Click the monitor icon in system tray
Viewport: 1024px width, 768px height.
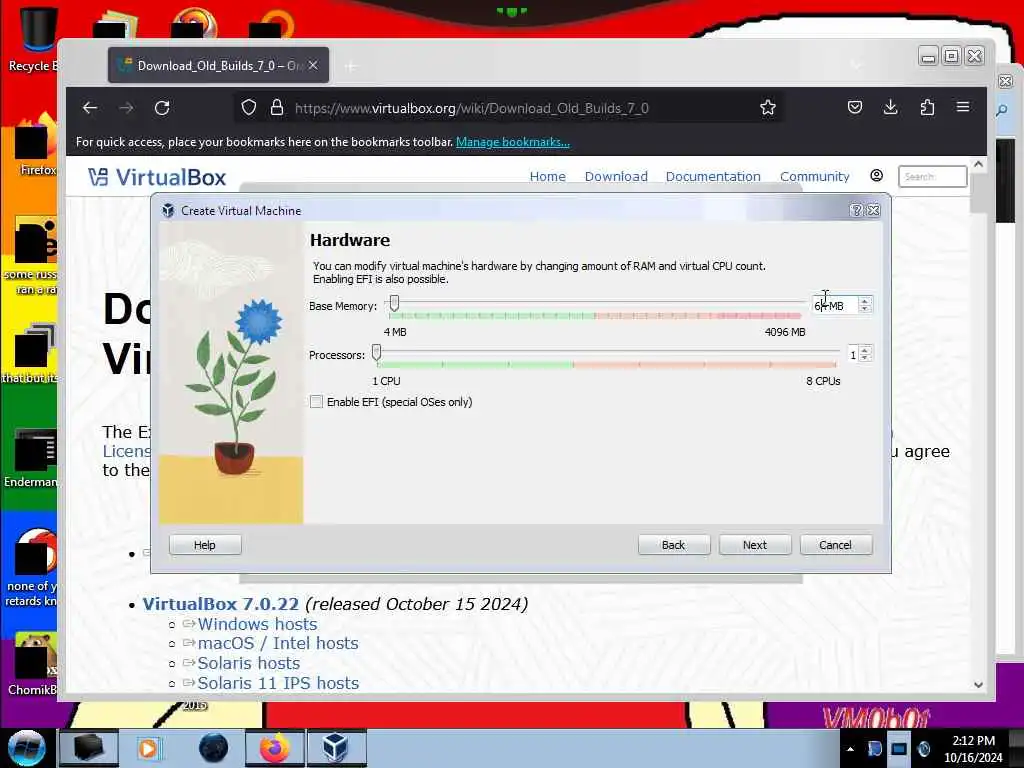[x=899, y=748]
